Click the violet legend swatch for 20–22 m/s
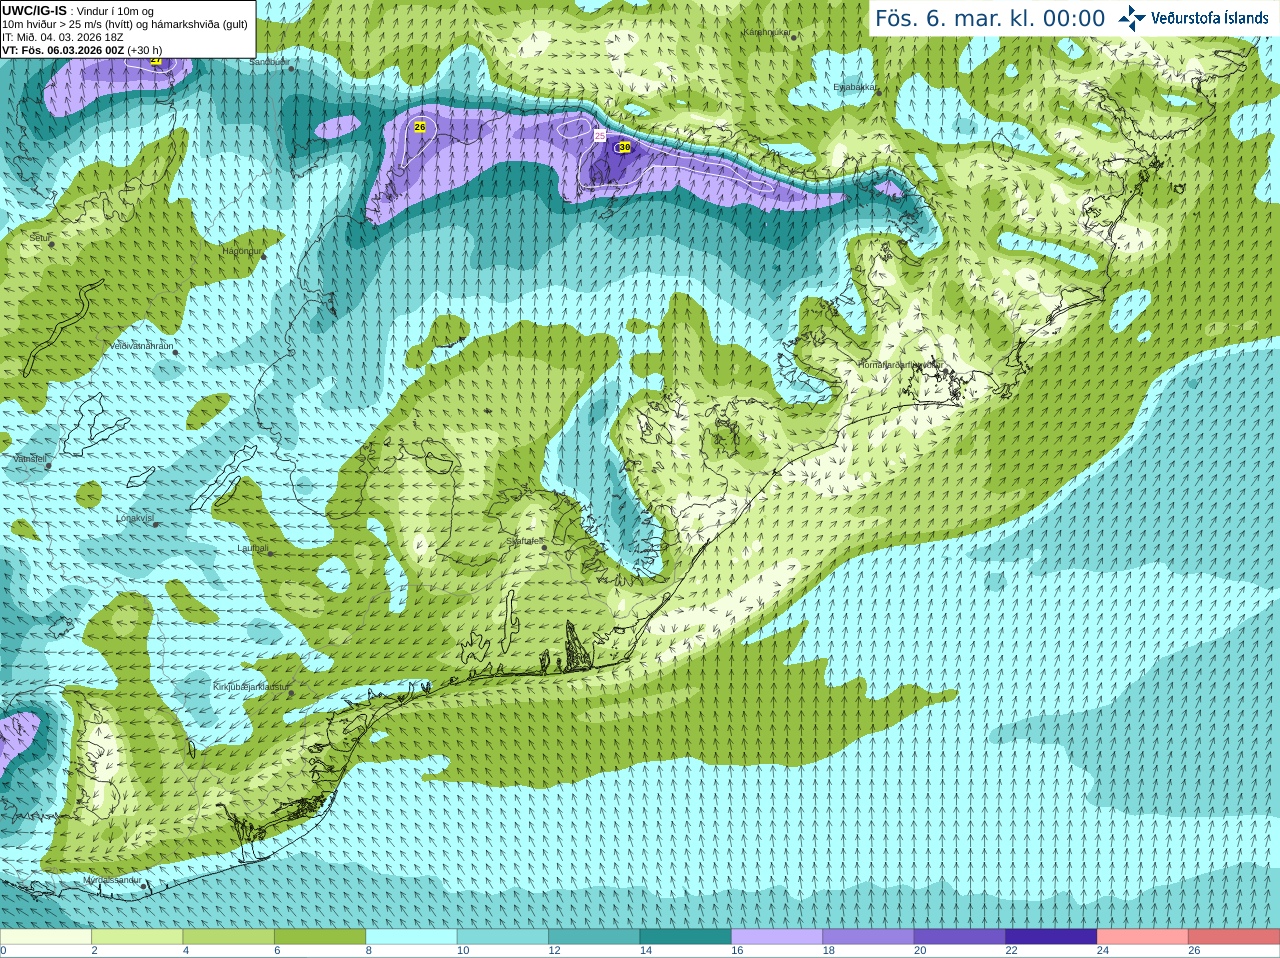This screenshot has width=1280, height=958. point(960,937)
